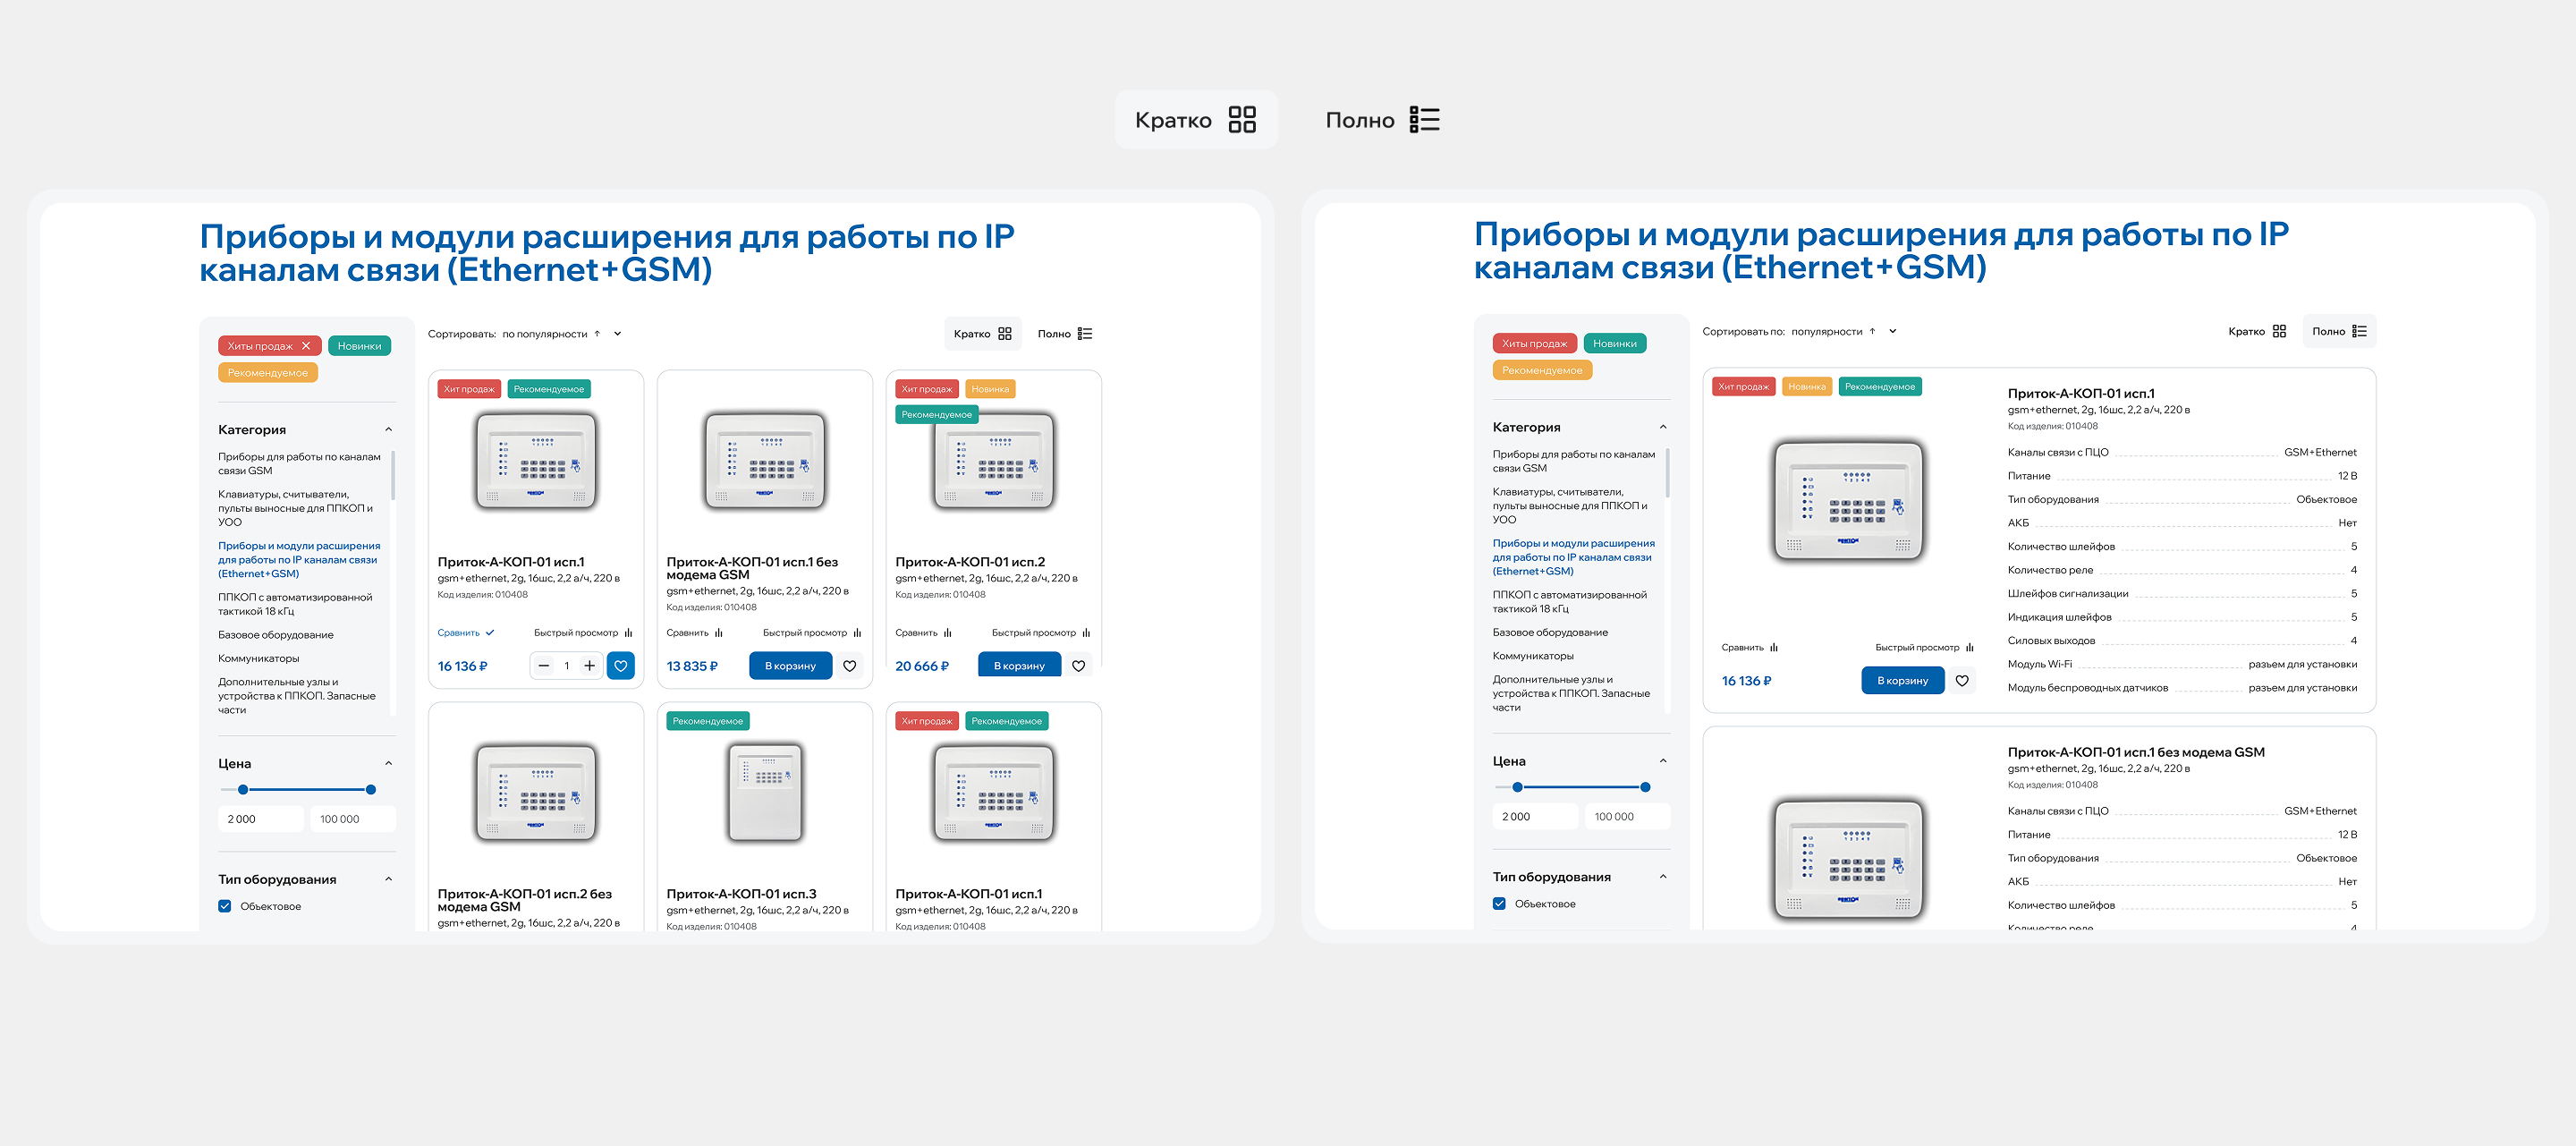
Task: Select the large Полно list toggle above both mockups
Action: tap(1382, 120)
